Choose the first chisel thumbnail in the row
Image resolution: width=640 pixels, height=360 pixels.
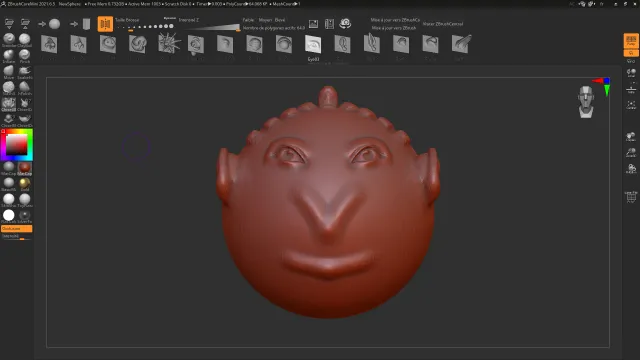pyautogui.click(x=49, y=44)
